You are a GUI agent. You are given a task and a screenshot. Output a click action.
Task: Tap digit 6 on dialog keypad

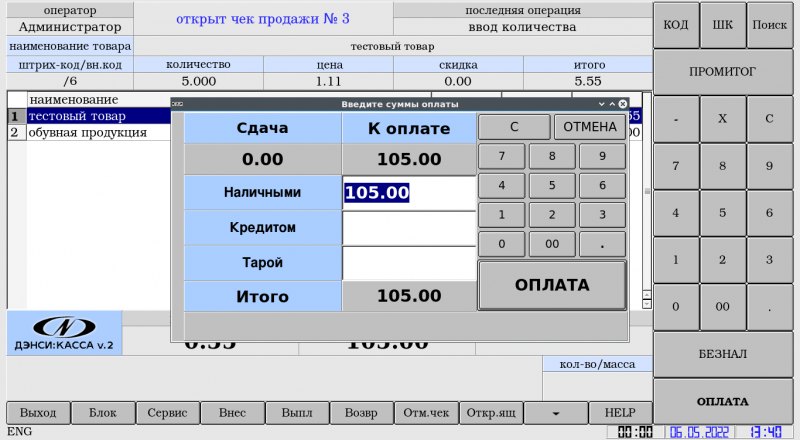603,185
